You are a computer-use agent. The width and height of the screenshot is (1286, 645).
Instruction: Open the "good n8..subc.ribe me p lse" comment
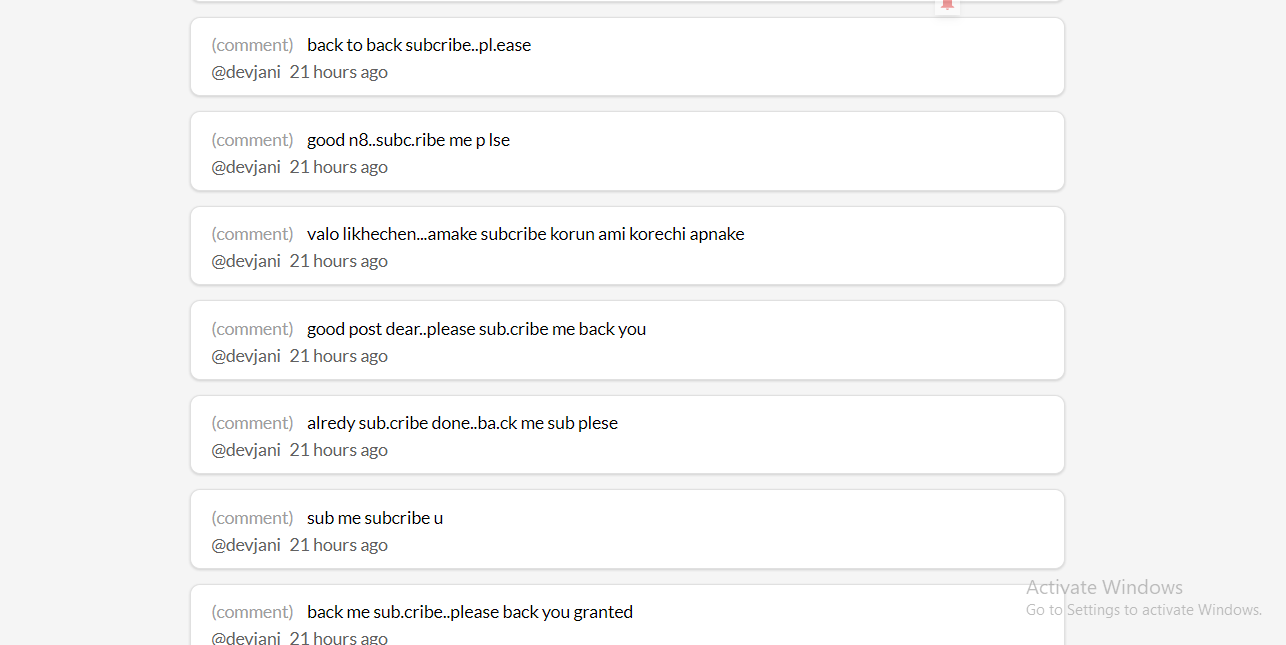[408, 140]
